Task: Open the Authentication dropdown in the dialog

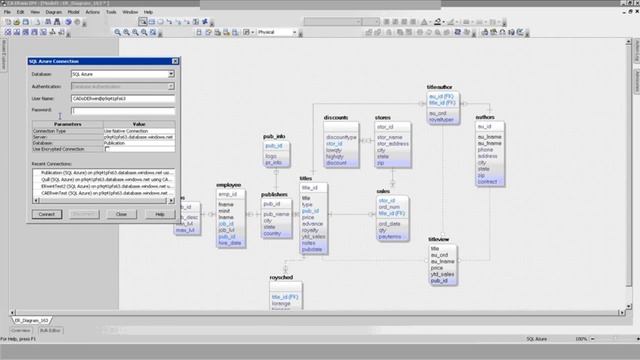Action: click(x=171, y=87)
